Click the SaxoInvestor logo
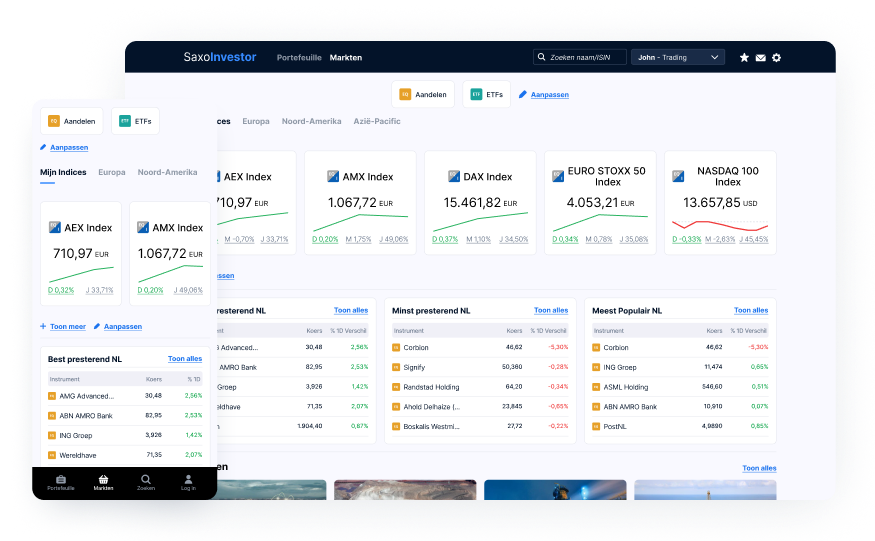The image size is (875, 541). 220,57
